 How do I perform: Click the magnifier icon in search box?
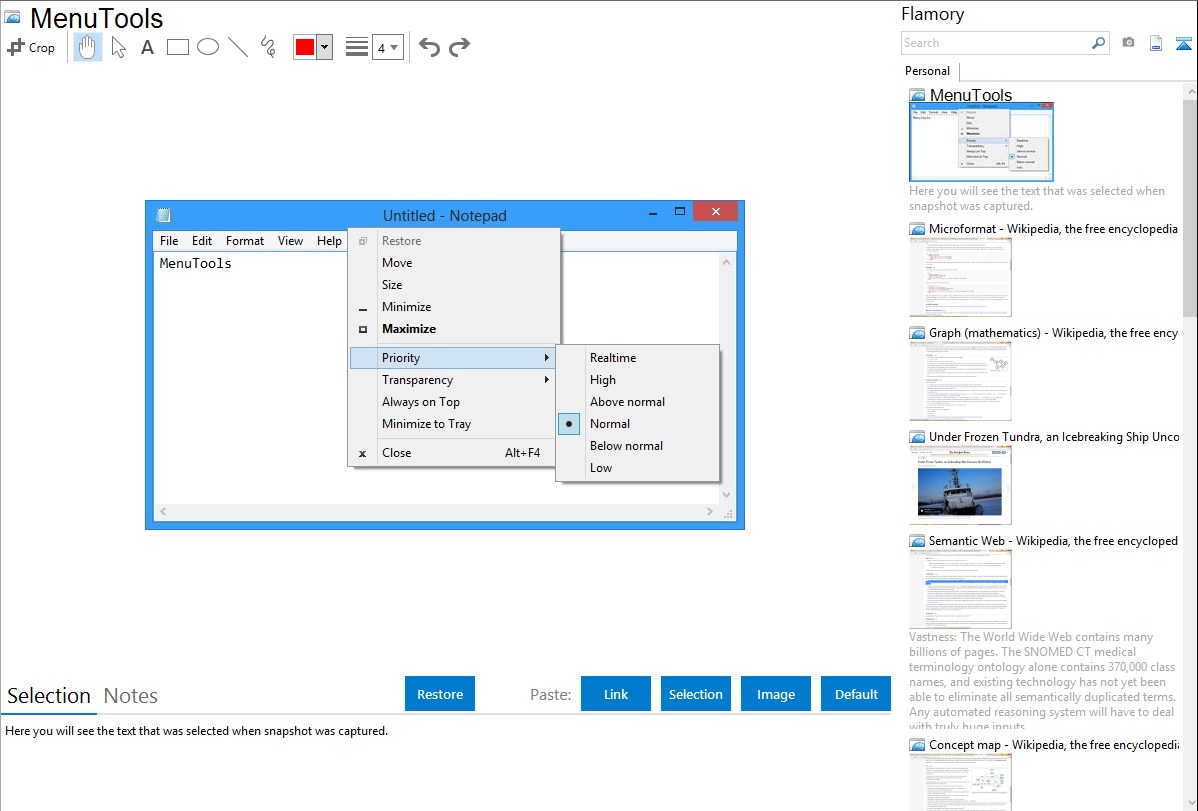[x=1098, y=43]
